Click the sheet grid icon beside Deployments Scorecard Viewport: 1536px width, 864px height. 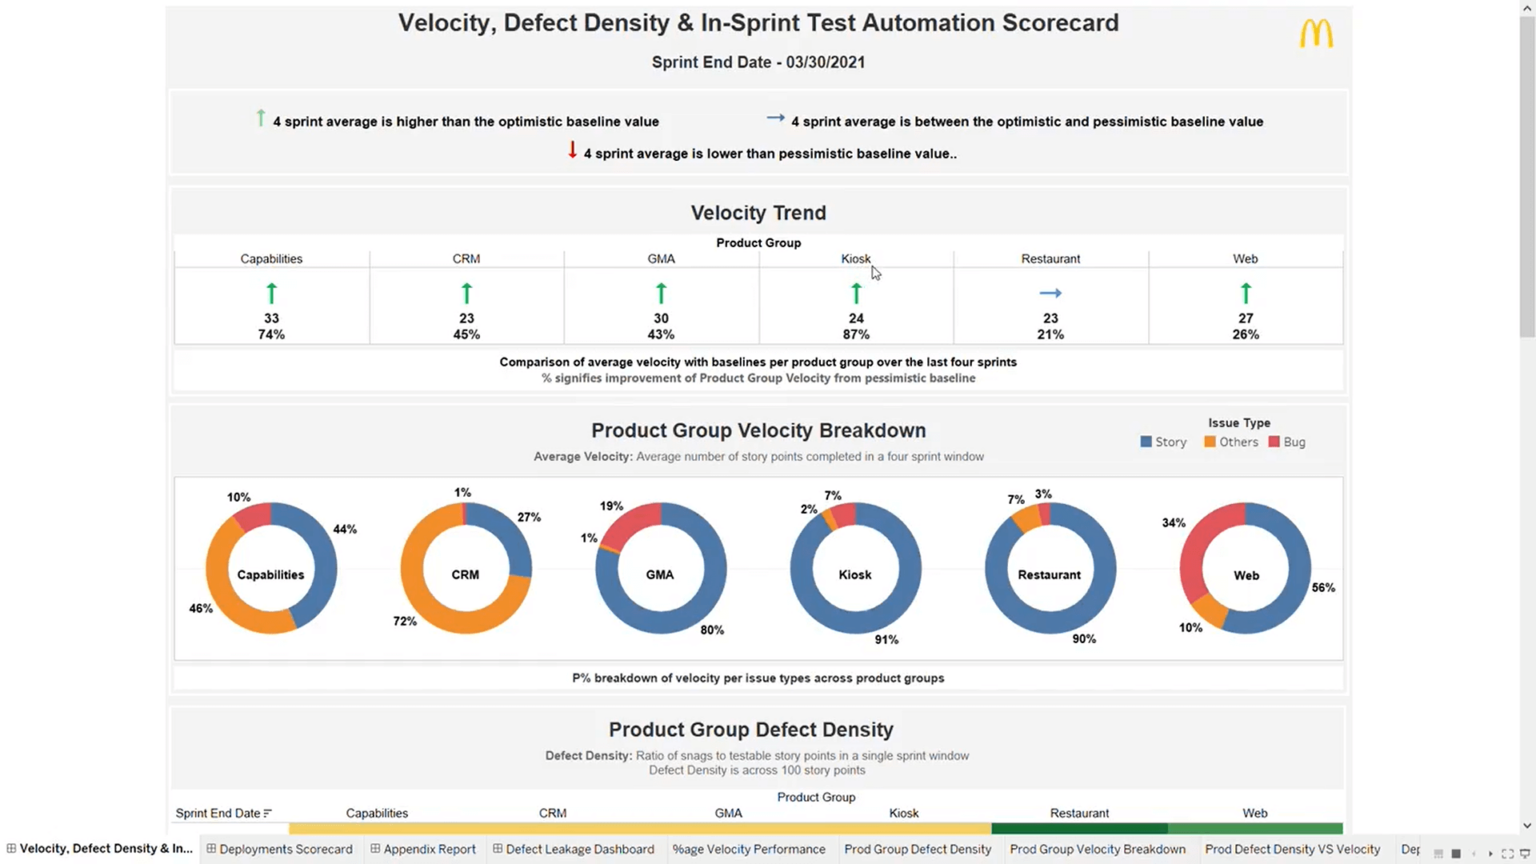210,849
